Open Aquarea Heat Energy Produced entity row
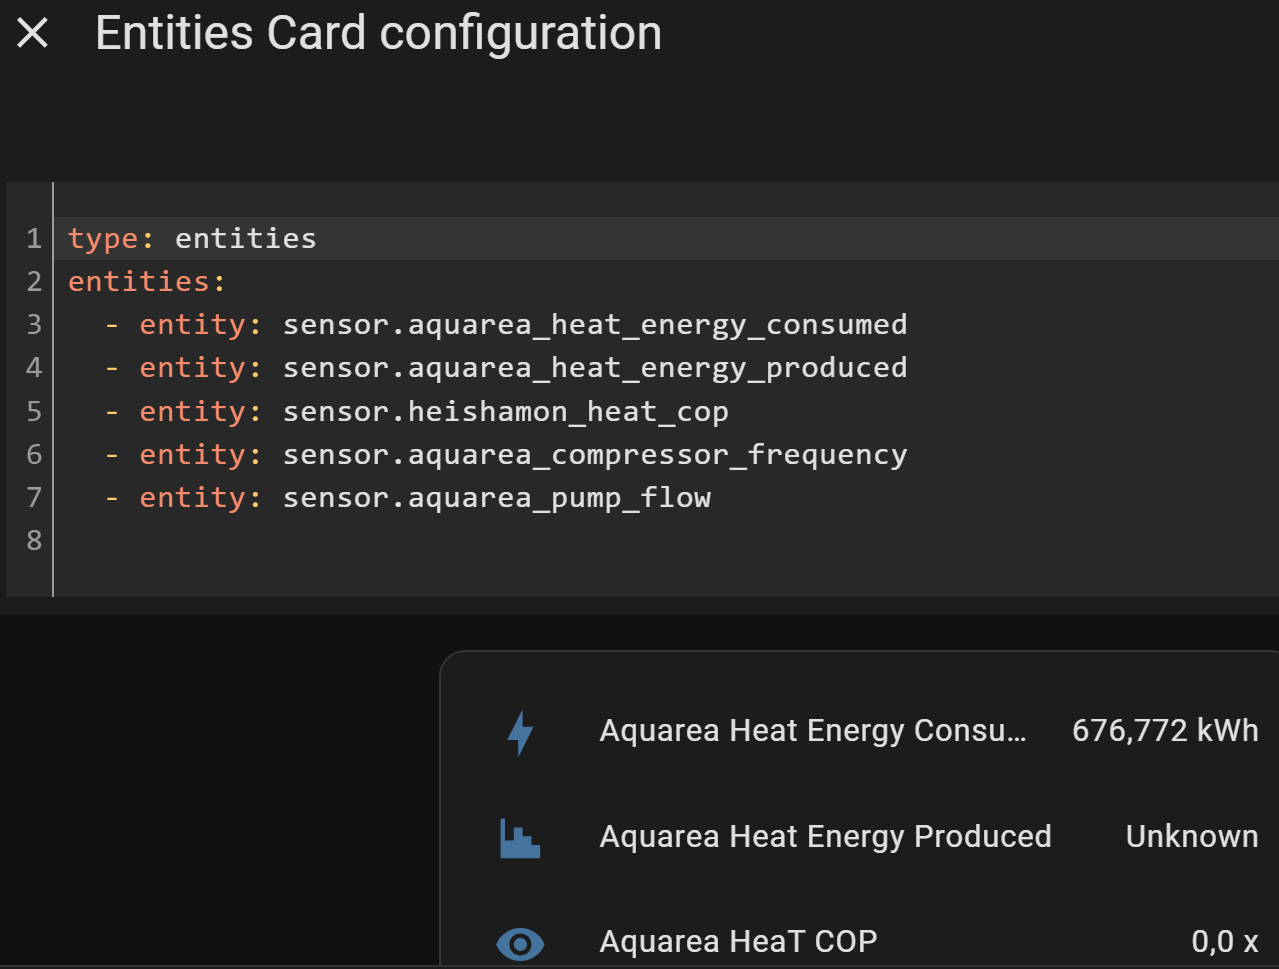 pos(825,837)
